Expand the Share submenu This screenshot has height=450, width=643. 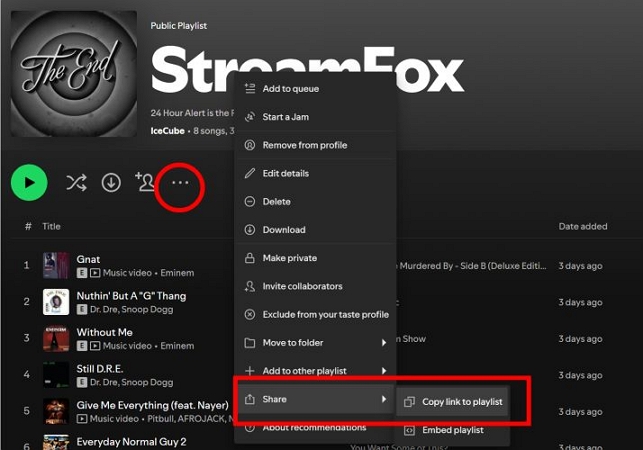(x=315, y=399)
